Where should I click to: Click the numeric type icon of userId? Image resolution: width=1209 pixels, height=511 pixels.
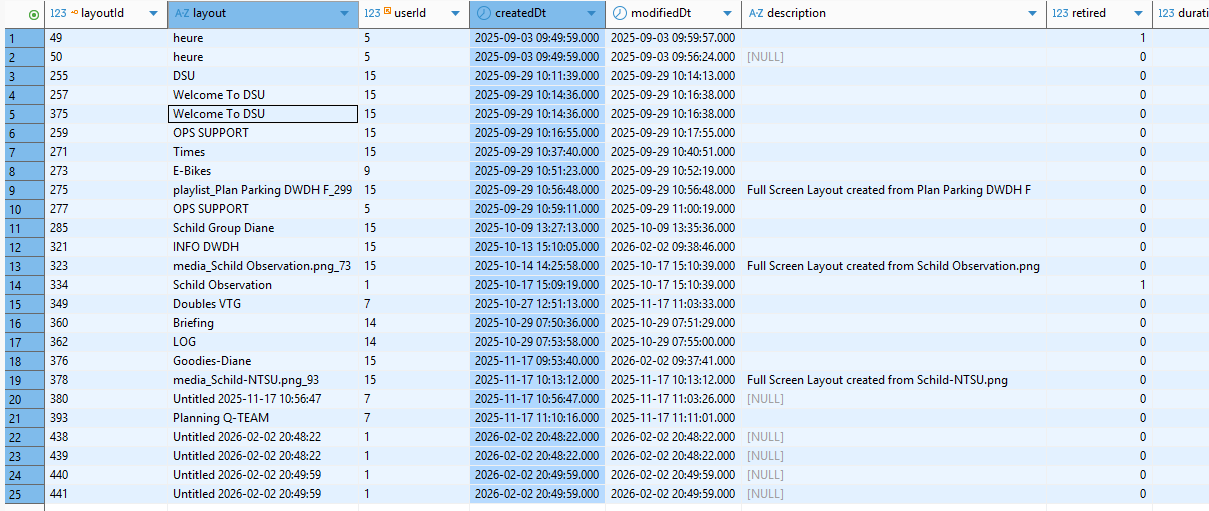point(372,14)
